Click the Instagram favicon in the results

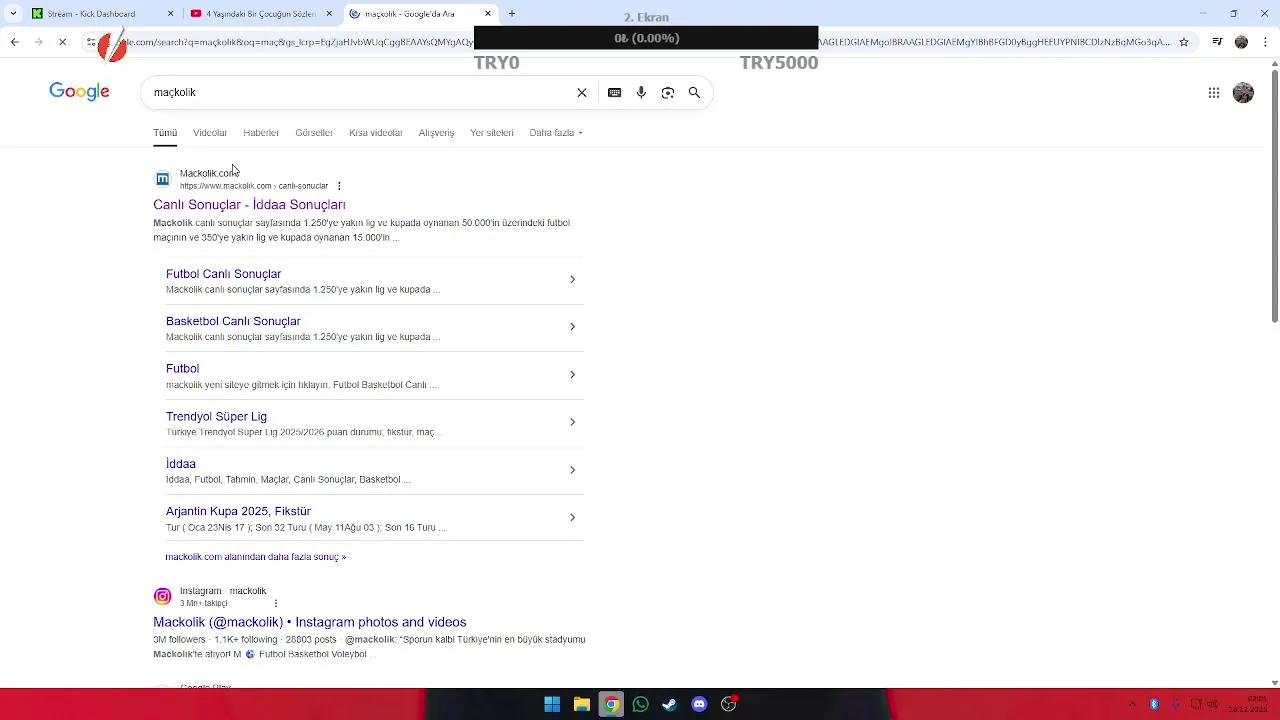(x=162, y=596)
